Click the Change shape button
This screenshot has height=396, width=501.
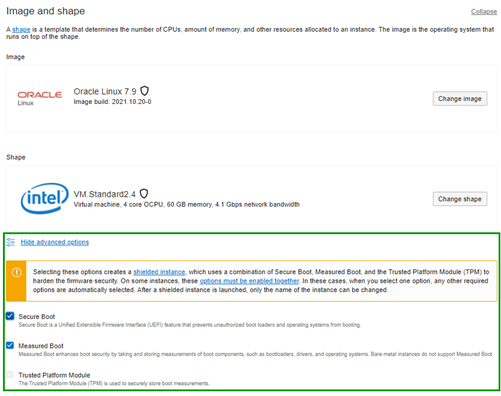pos(460,199)
